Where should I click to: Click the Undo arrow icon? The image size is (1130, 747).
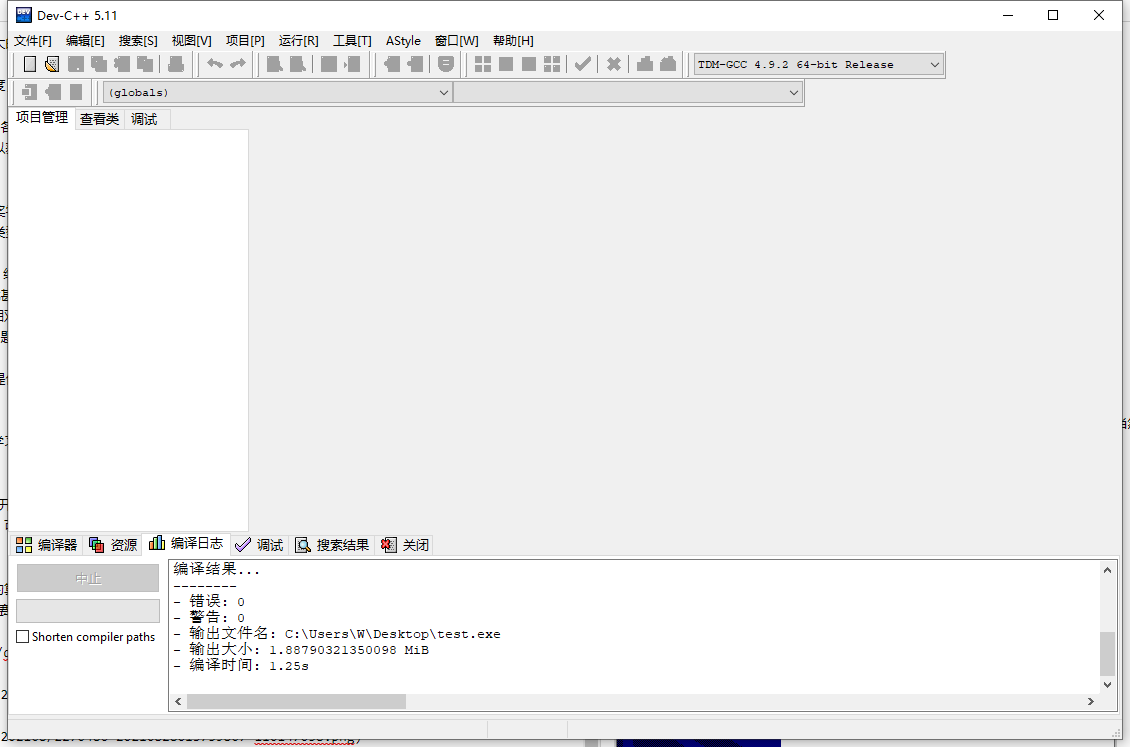point(215,64)
